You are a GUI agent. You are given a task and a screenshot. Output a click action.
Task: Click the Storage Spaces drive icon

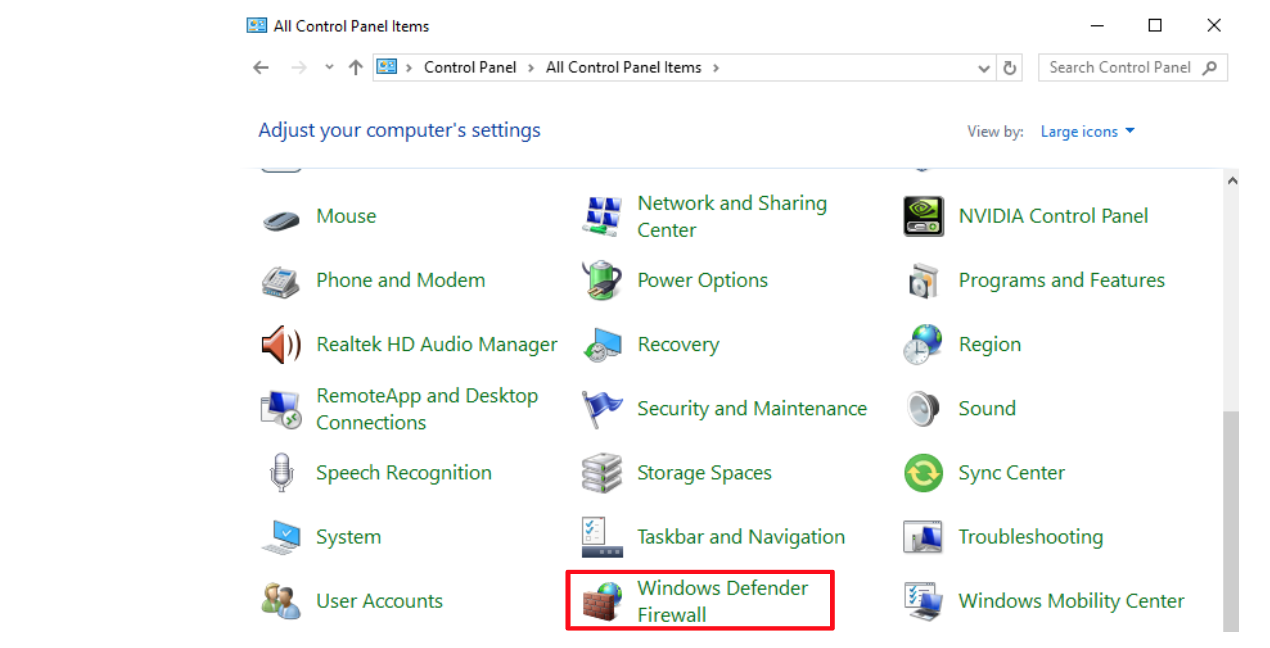[602, 473]
